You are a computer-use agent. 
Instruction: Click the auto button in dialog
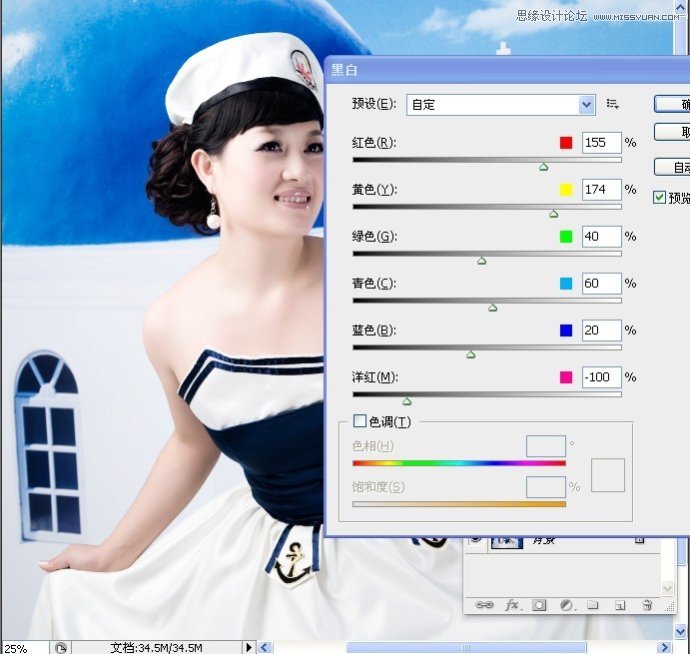pos(674,167)
